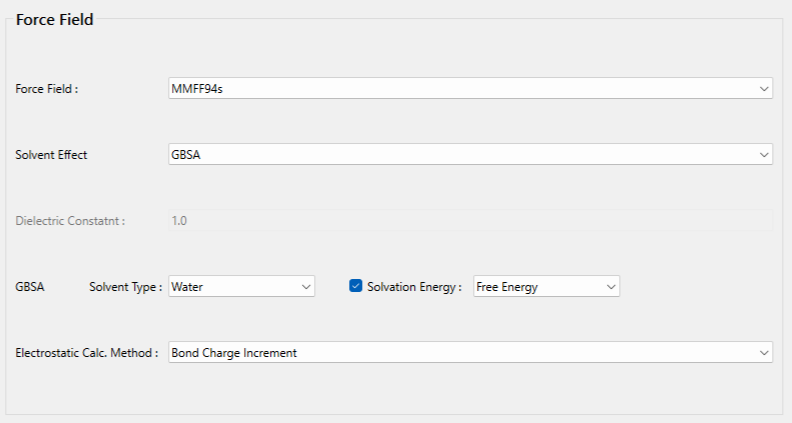This screenshot has width=792, height=423.
Task: Click the GBSA value in Solvent Effect box
Action: click(187, 154)
